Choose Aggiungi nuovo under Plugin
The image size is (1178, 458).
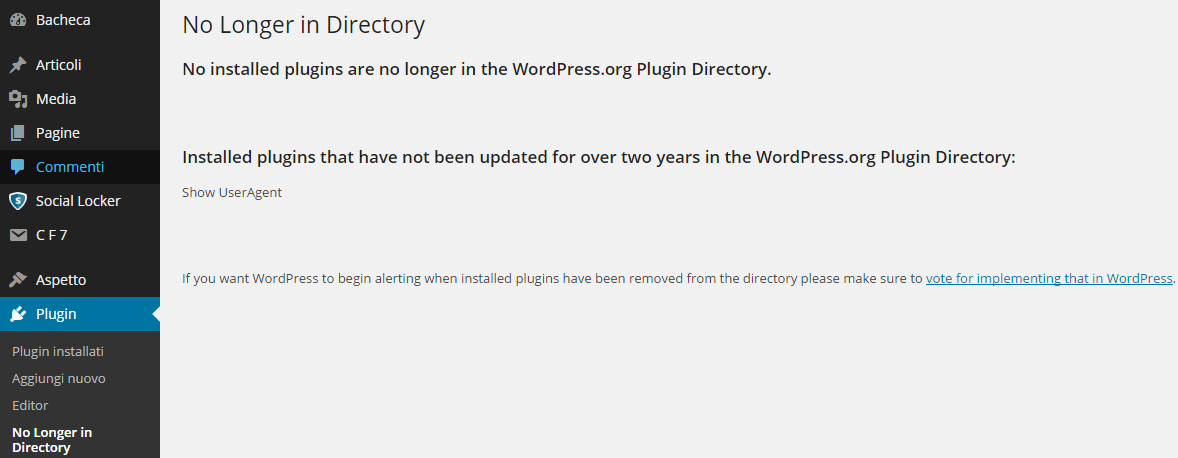coord(59,378)
